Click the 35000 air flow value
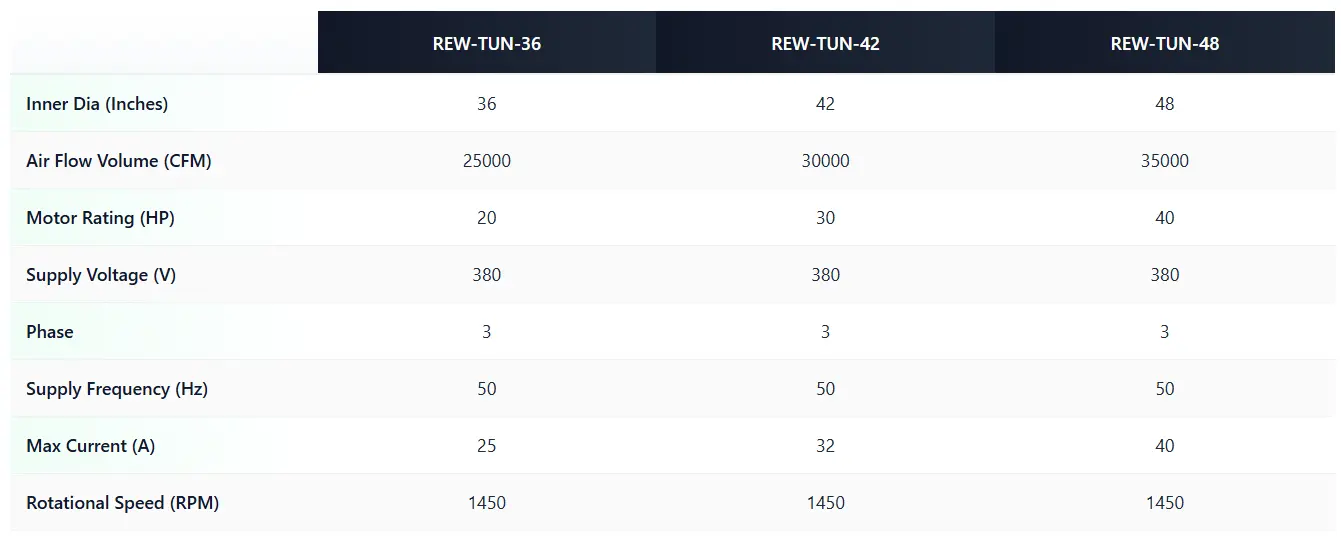 pos(1164,161)
